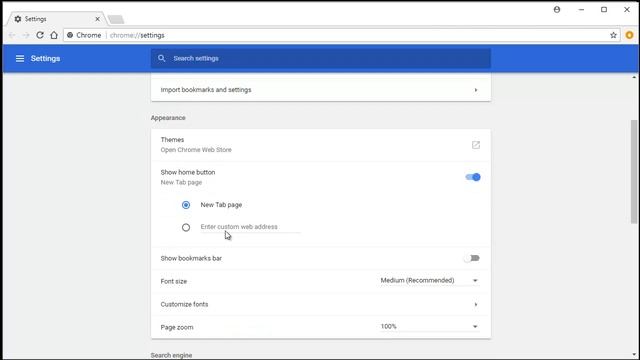Click the page vertical scrollbar thumb

tap(633, 171)
